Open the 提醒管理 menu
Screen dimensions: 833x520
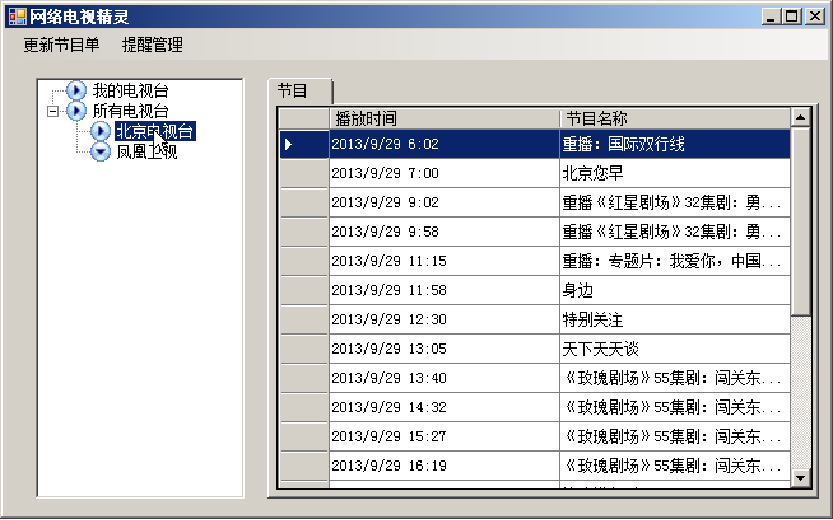pyautogui.click(x=152, y=45)
